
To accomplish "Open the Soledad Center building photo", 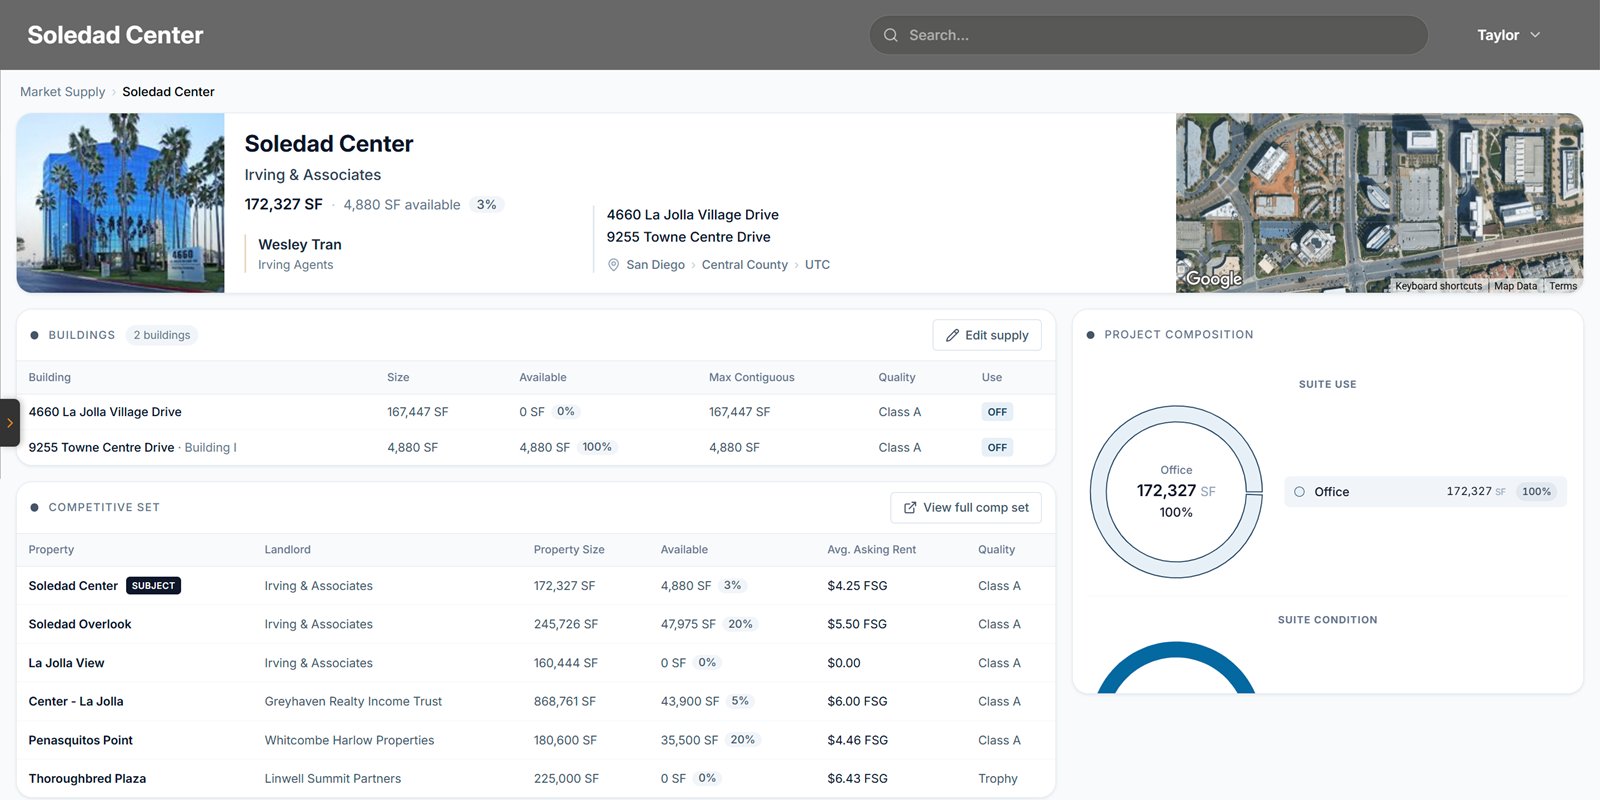I will tap(120, 203).
